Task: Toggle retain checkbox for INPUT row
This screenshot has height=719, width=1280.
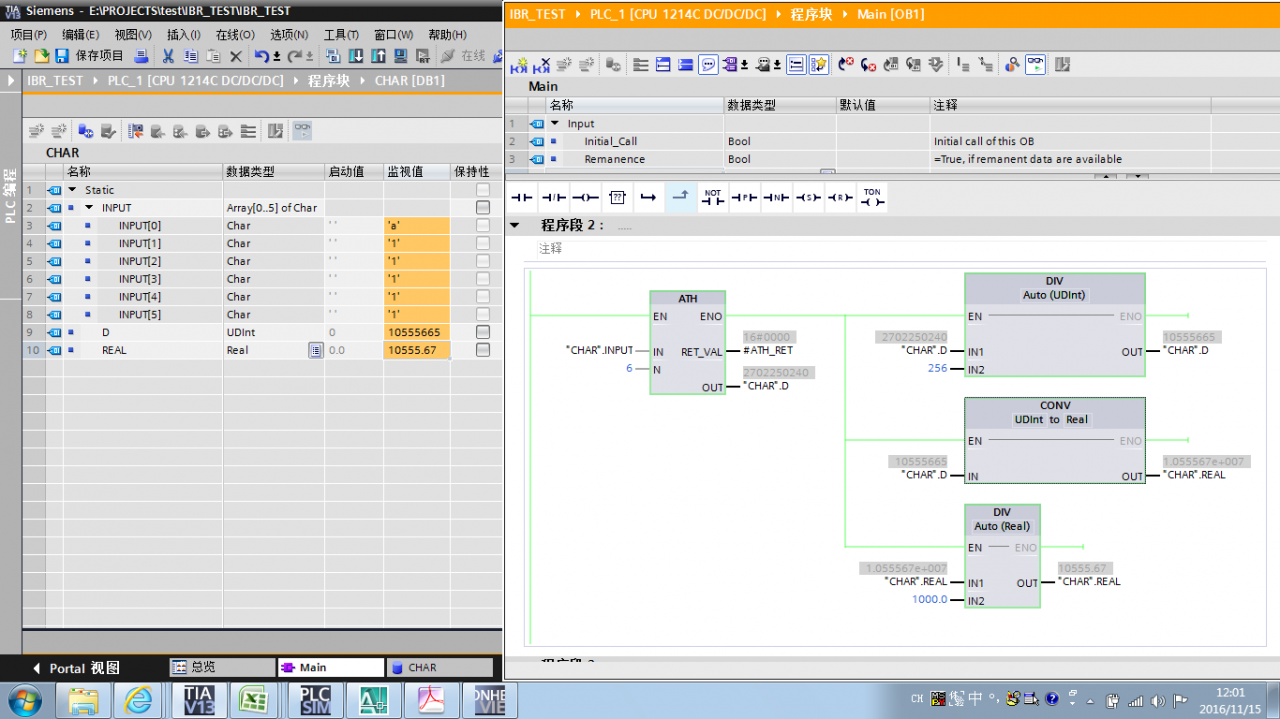Action: tap(483, 207)
